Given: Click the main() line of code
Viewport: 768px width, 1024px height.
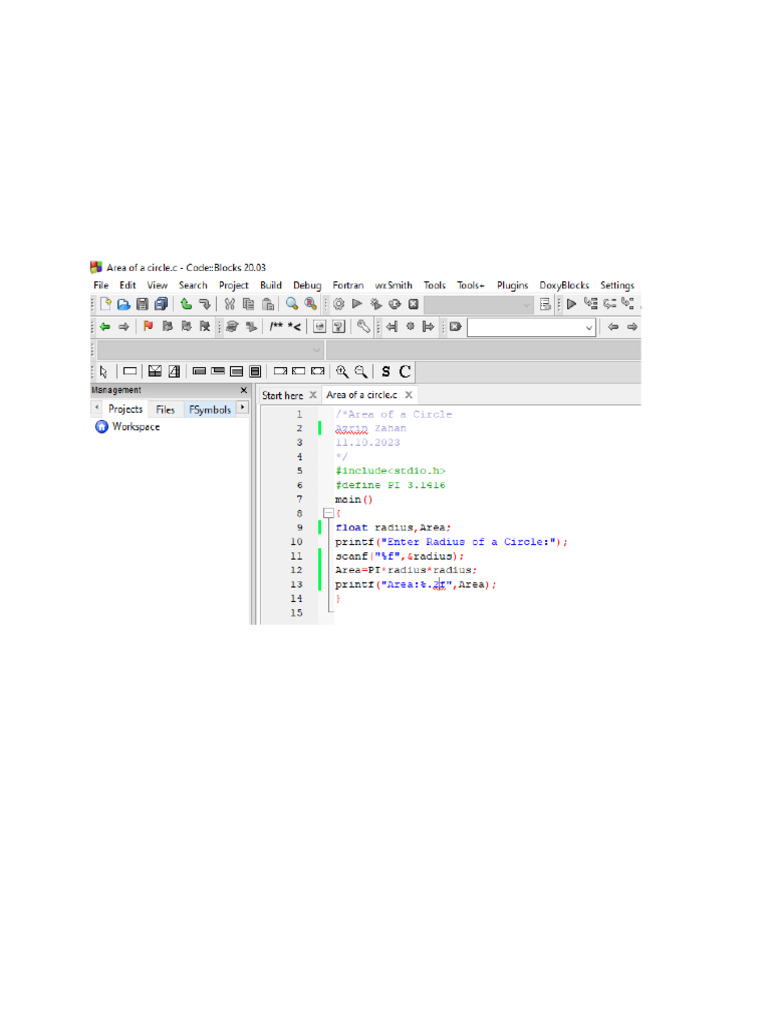Looking at the screenshot, I should pyautogui.click(x=353, y=499).
